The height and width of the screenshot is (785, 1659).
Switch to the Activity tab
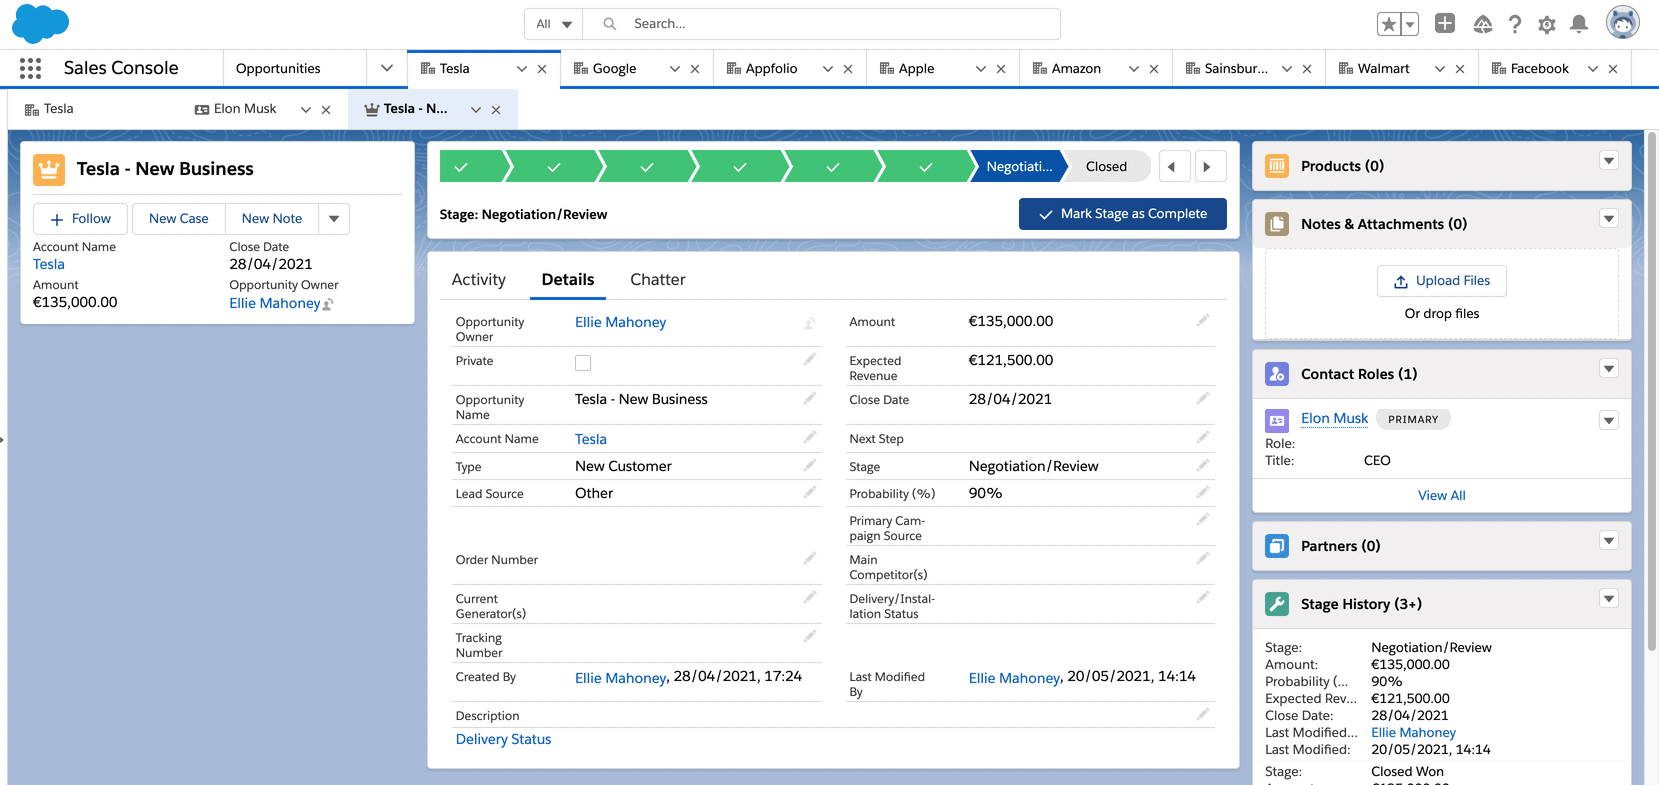click(479, 280)
